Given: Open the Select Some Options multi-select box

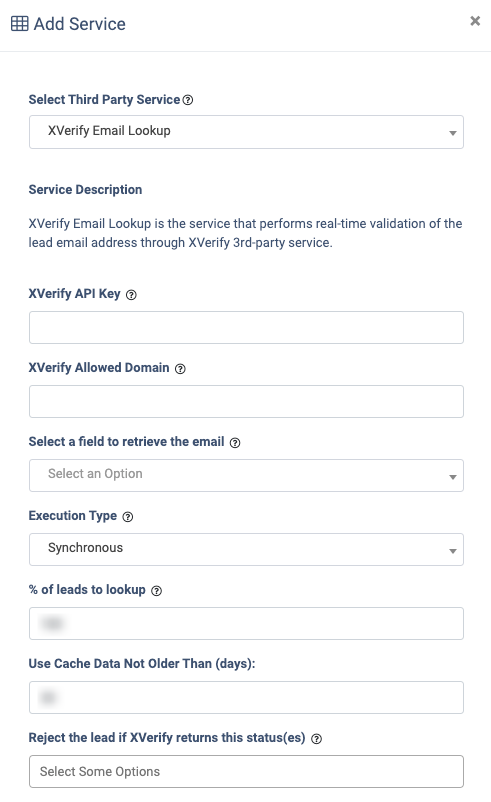Looking at the screenshot, I should click(246, 771).
